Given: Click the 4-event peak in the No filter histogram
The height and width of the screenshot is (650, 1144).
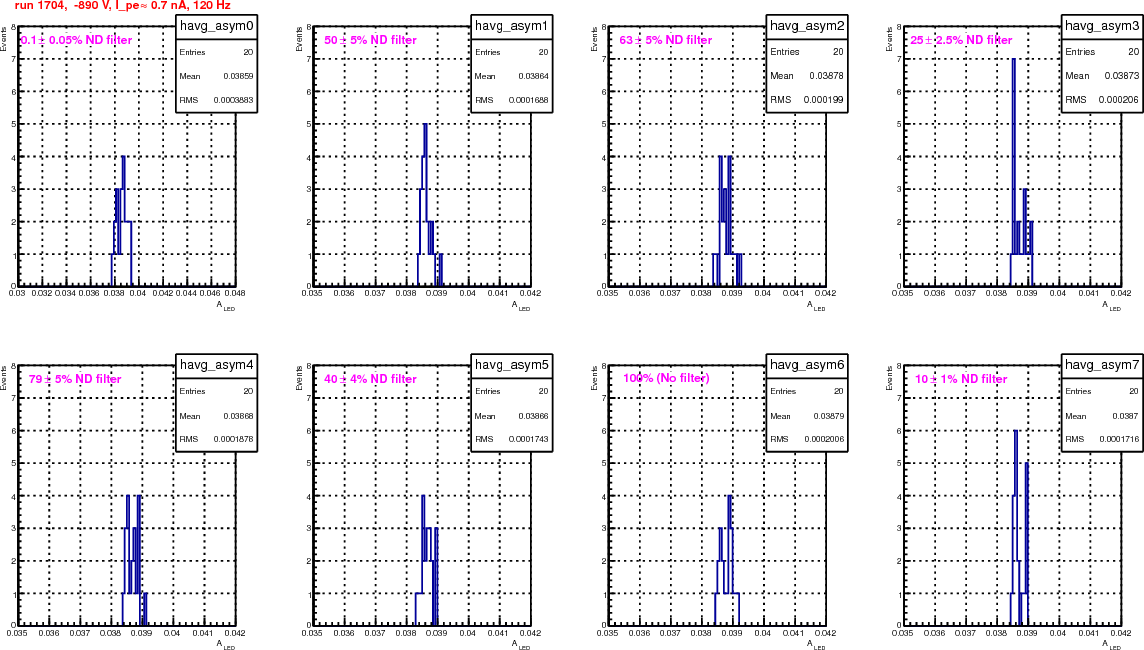Looking at the screenshot, I should point(730,560).
